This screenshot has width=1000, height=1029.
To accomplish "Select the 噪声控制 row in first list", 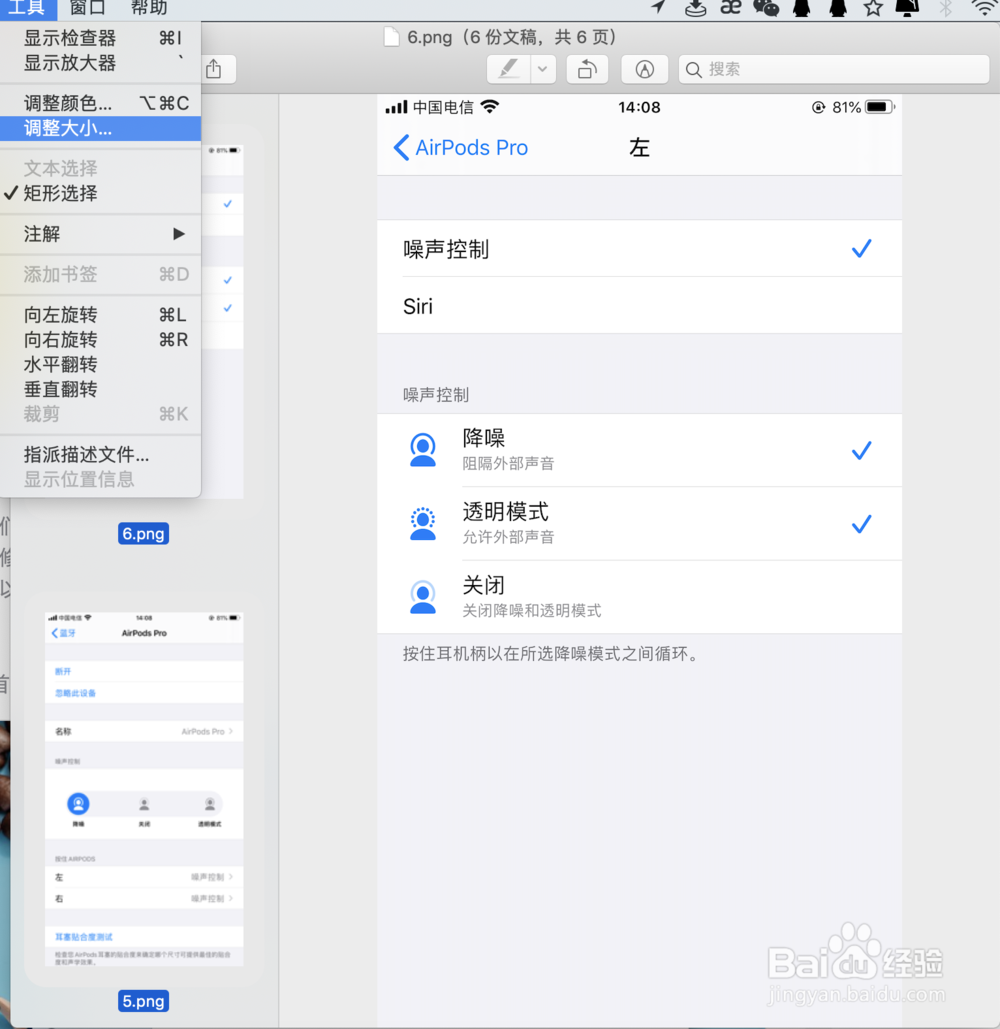I will [x=639, y=249].
